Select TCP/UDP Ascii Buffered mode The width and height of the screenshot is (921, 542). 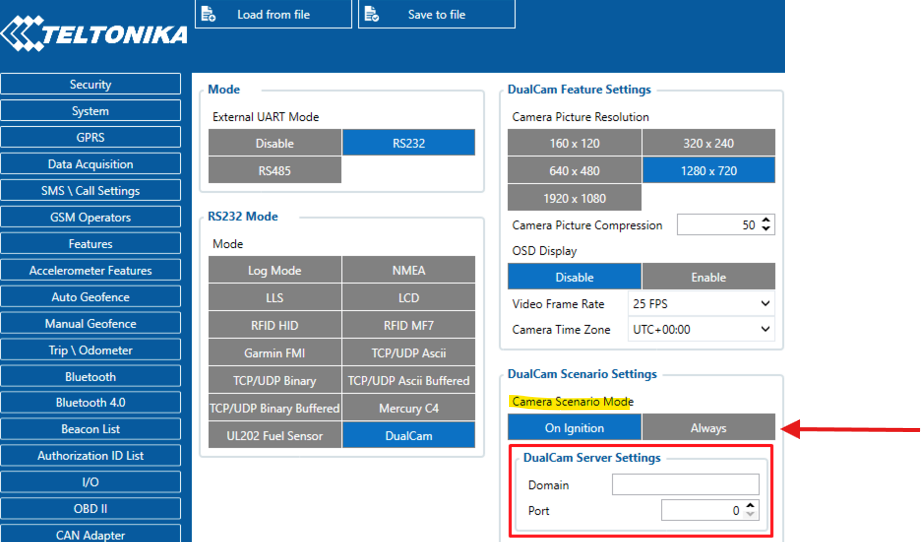pyautogui.click(x=409, y=381)
